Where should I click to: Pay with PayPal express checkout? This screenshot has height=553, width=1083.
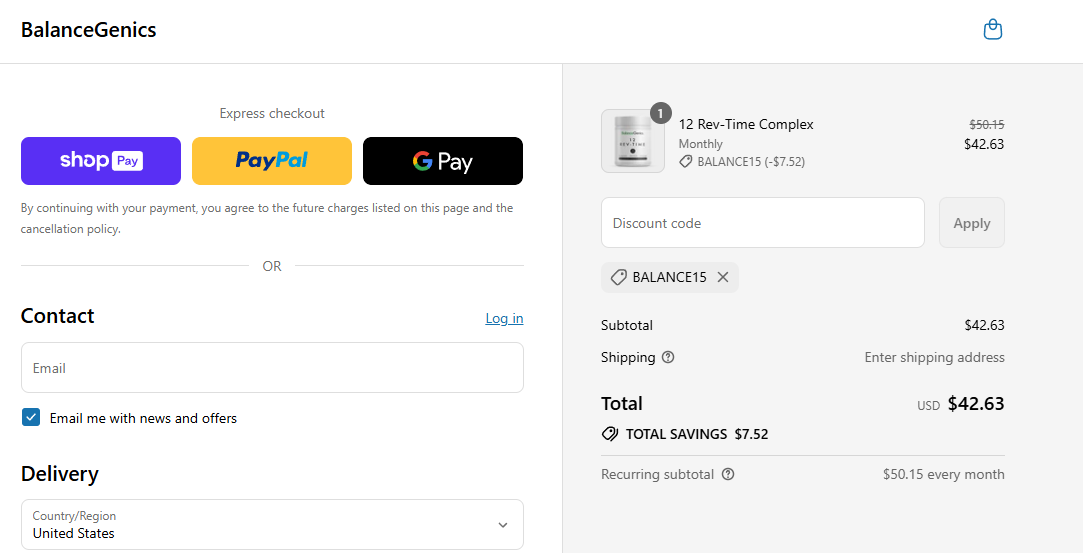click(x=272, y=161)
